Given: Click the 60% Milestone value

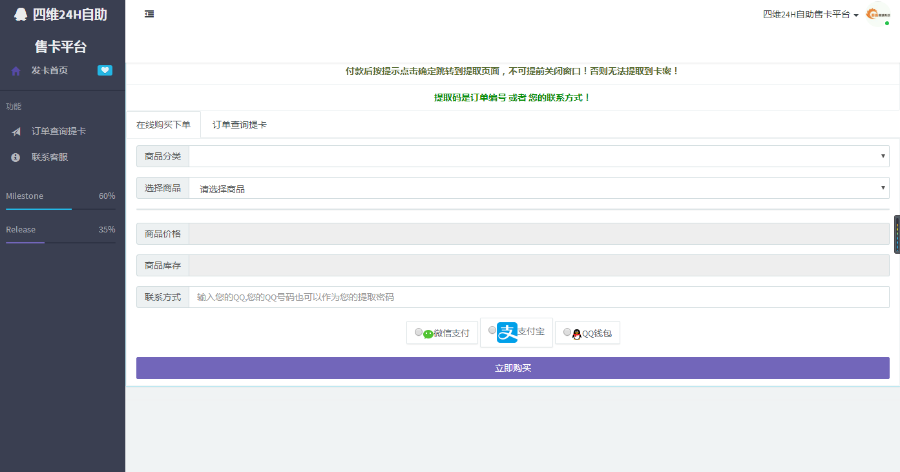Looking at the screenshot, I should (107, 196).
